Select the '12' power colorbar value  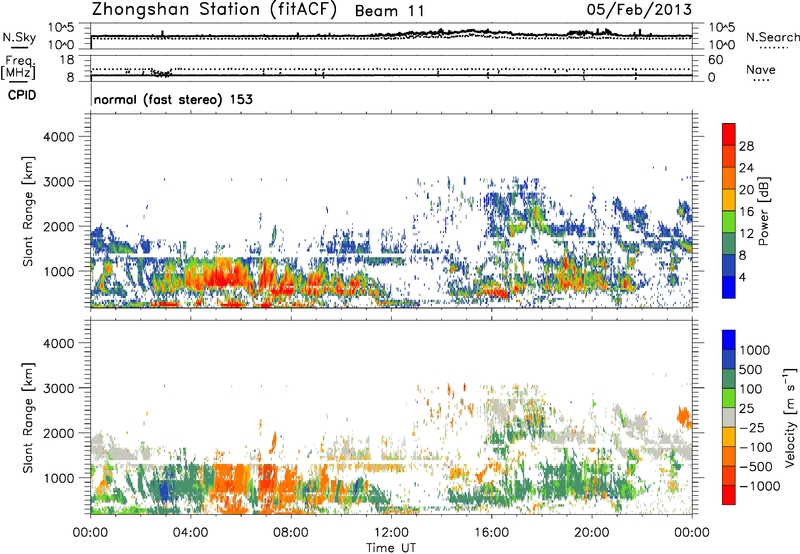point(746,234)
